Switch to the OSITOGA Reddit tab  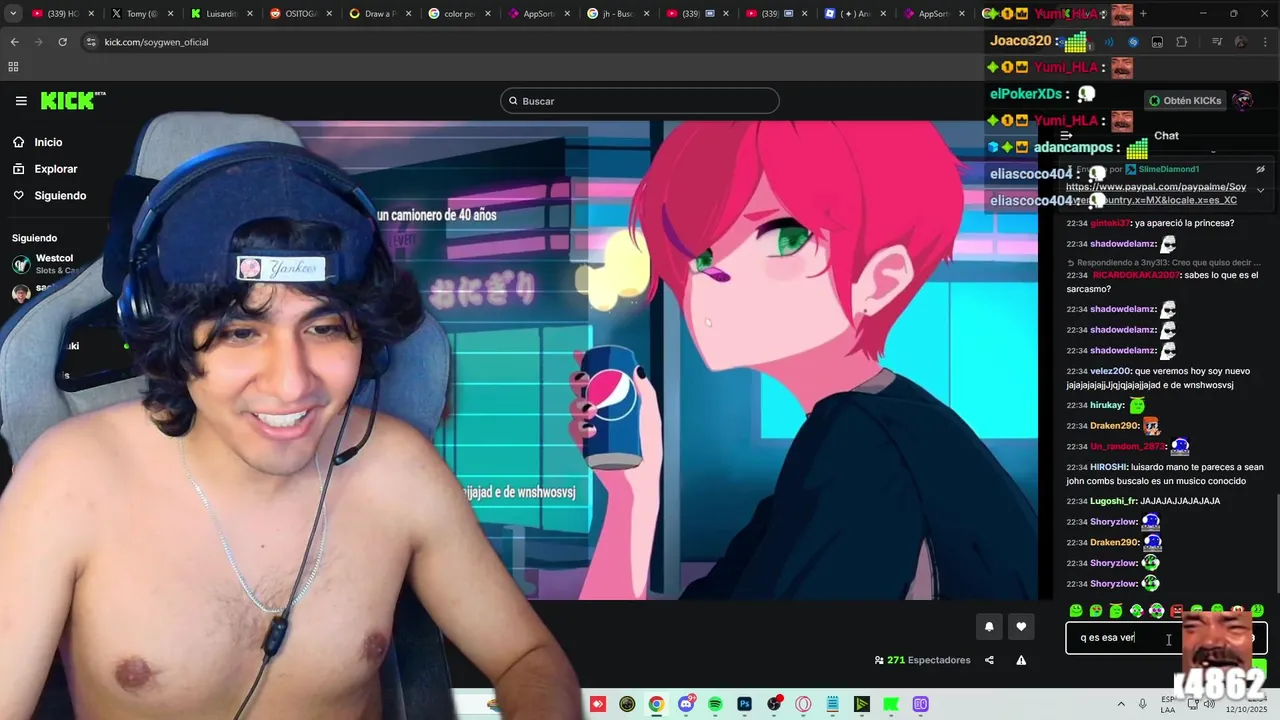[300, 14]
